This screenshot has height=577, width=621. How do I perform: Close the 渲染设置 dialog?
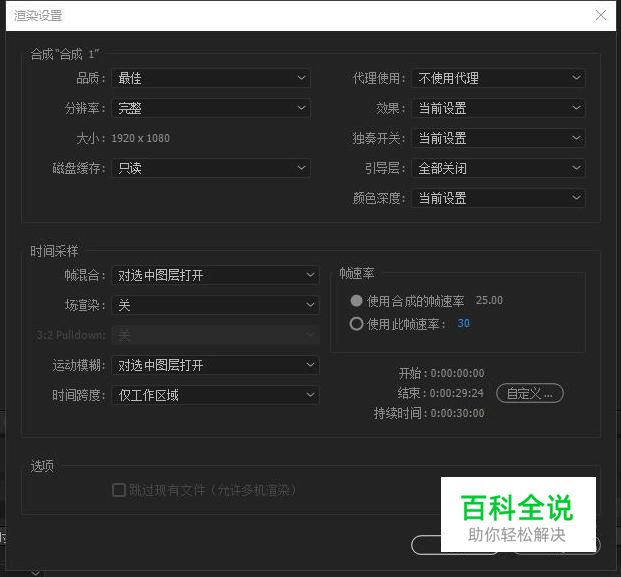click(x=601, y=15)
